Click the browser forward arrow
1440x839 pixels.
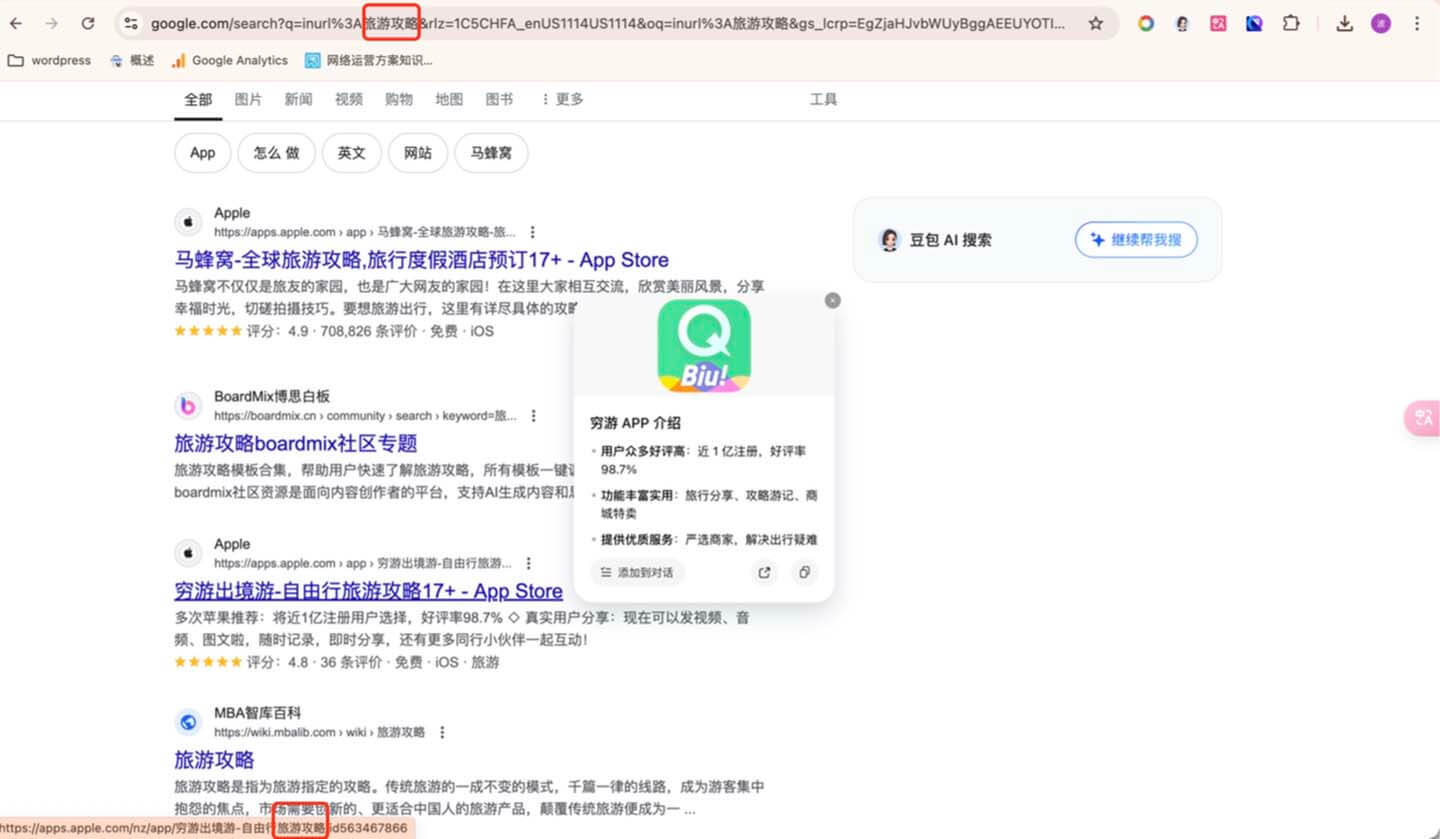[x=52, y=23]
